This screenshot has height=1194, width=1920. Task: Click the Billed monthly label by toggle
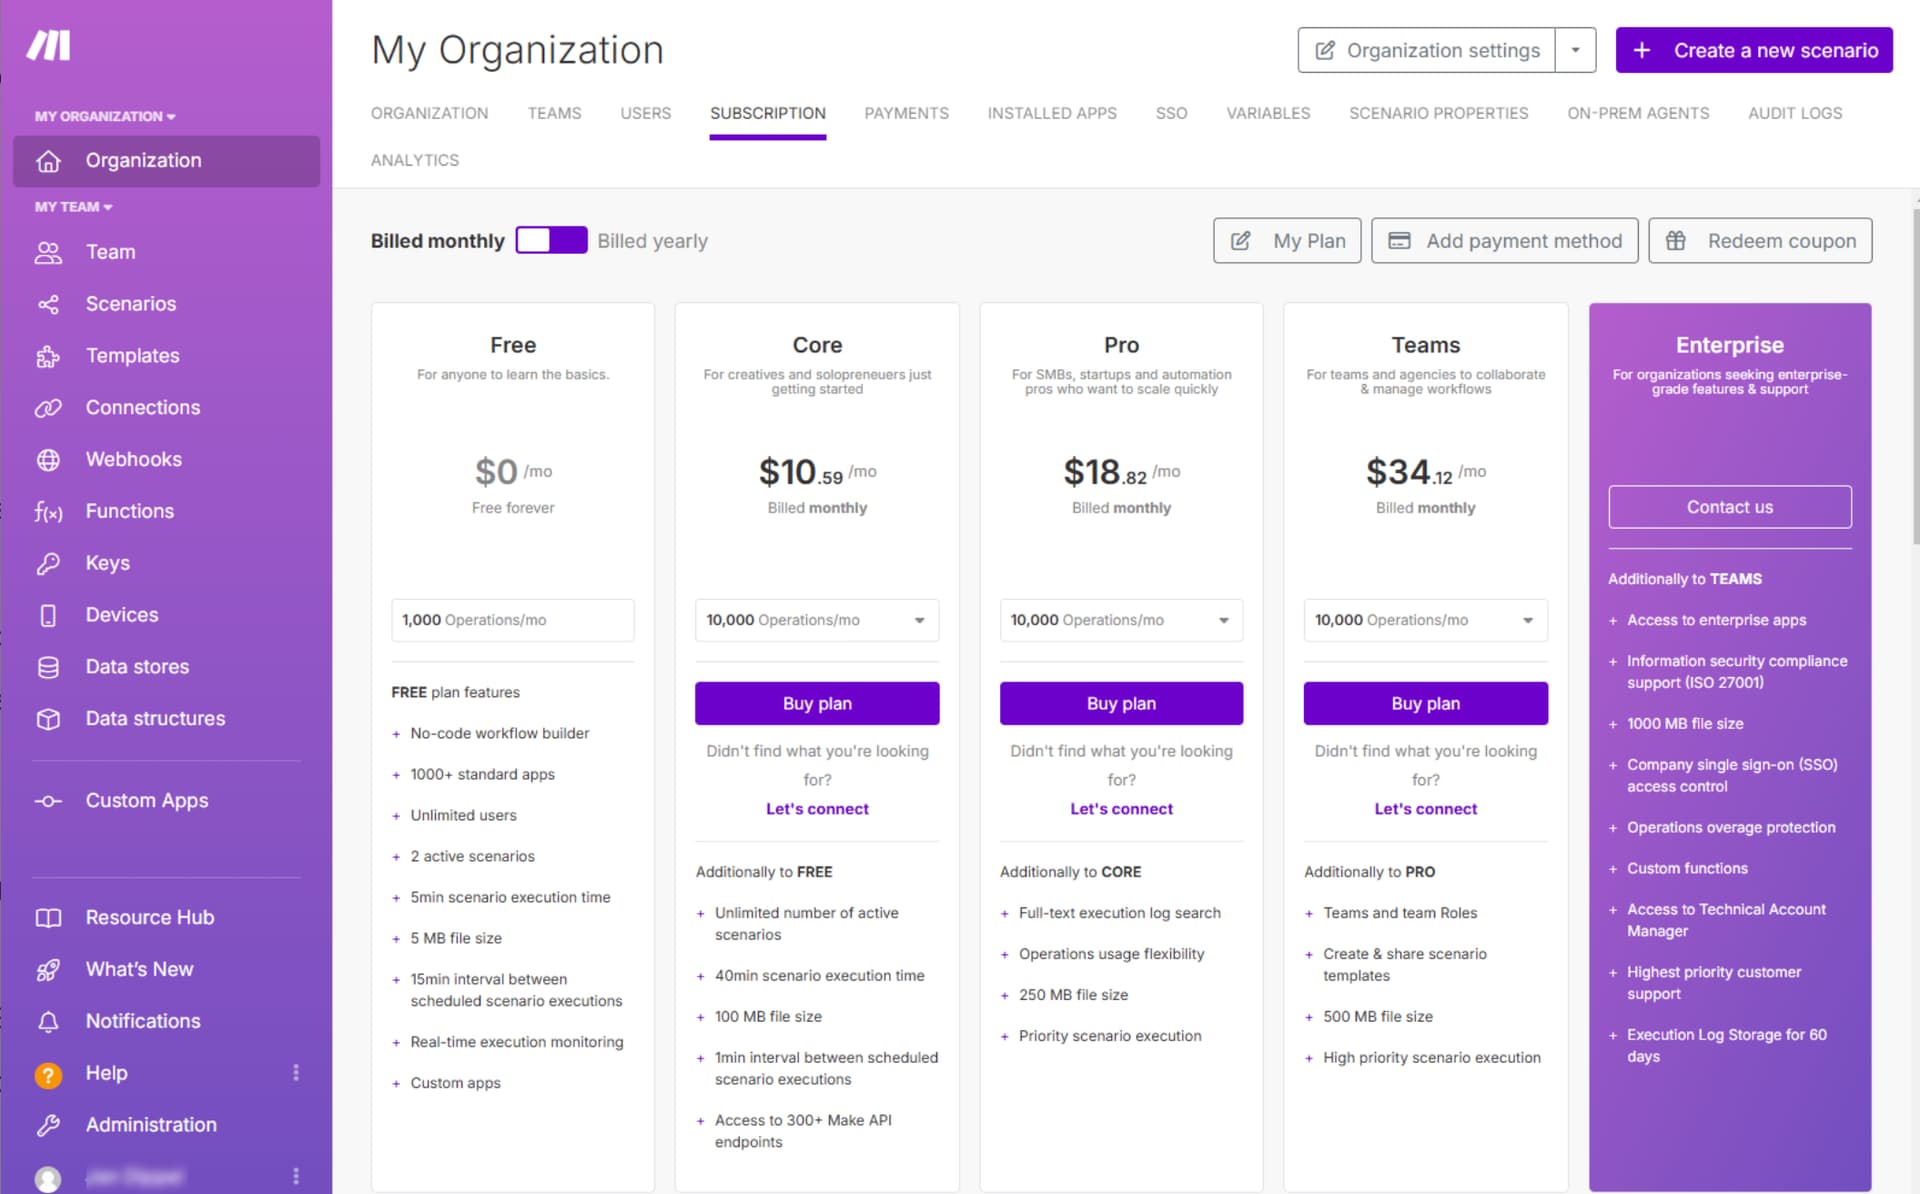tap(437, 241)
